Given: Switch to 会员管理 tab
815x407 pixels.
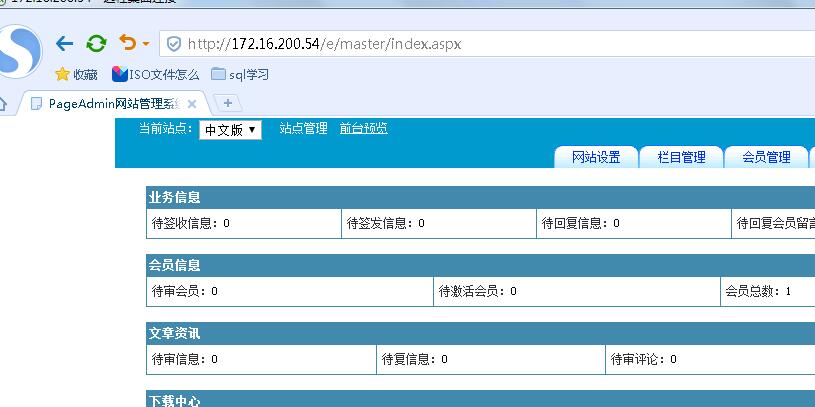Looking at the screenshot, I should click(x=766, y=157).
